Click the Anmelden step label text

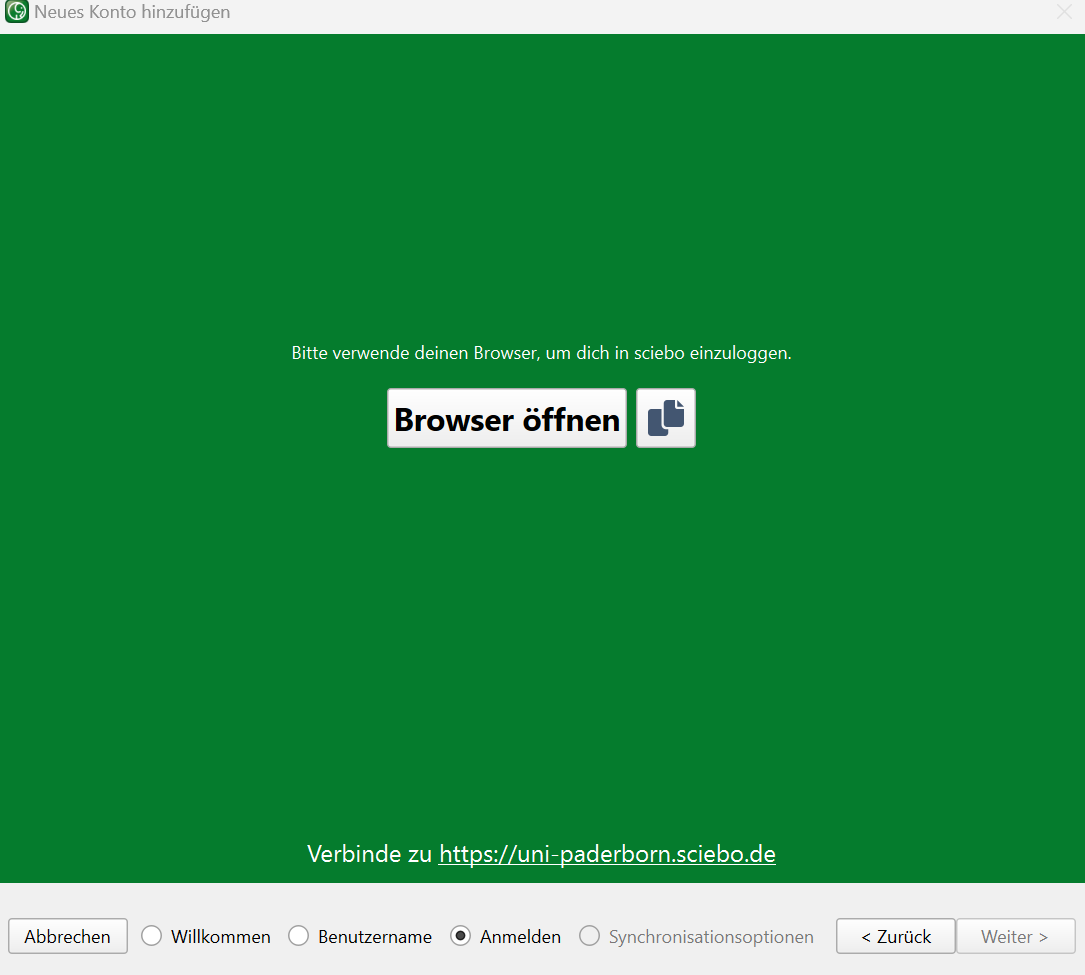(x=520, y=937)
